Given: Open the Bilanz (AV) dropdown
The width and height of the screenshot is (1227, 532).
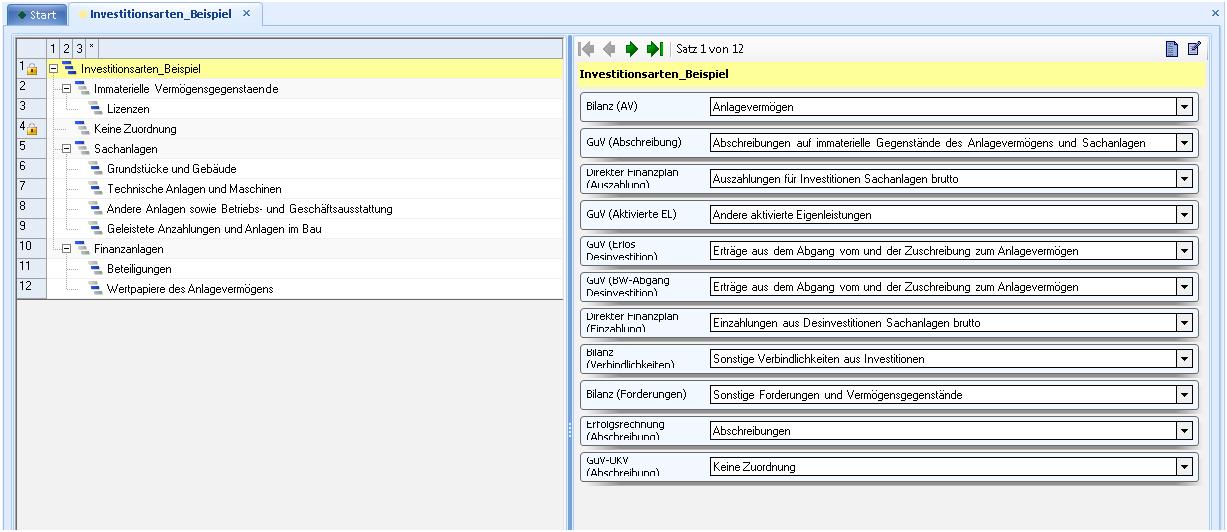Looking at the screenshot, I should (1185, 107).
